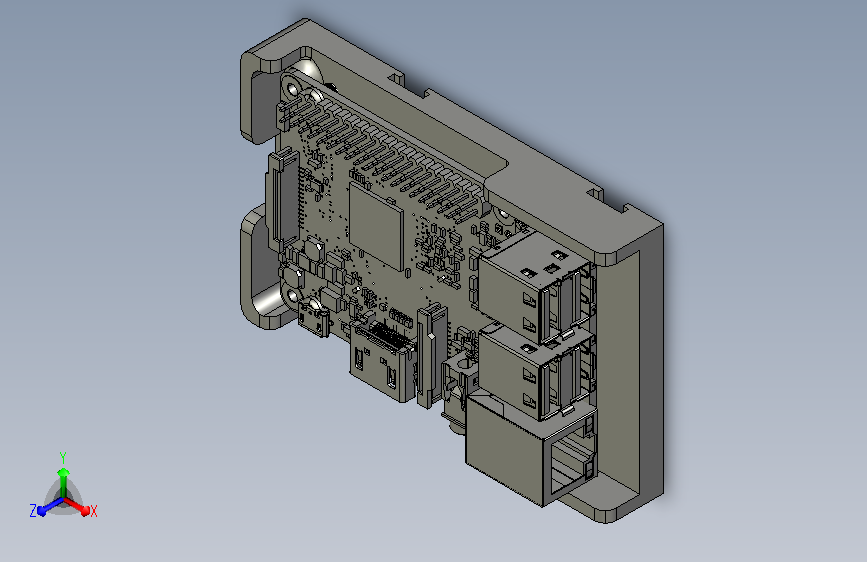Select the camera ribbon connector beside HDMI

[431, 355]
